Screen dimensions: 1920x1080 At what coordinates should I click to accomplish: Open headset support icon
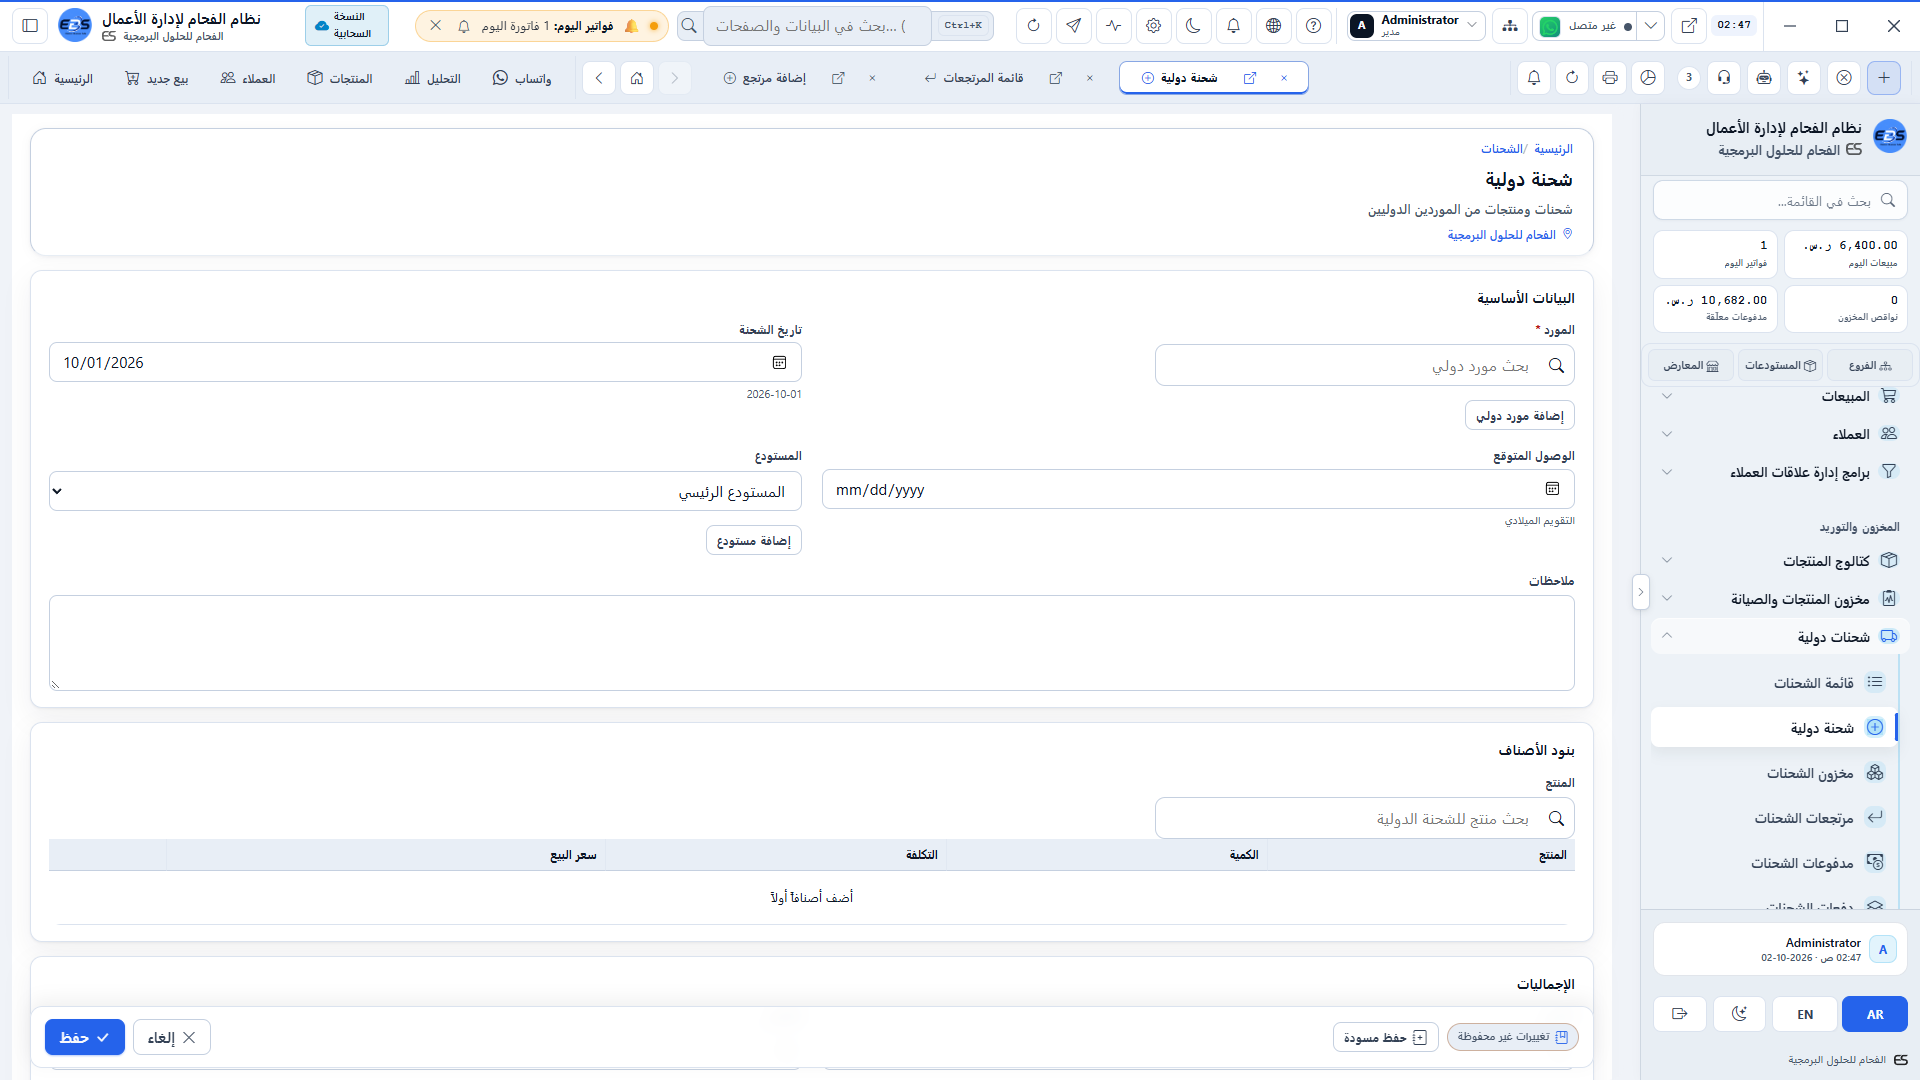(x=1724, y=77)
